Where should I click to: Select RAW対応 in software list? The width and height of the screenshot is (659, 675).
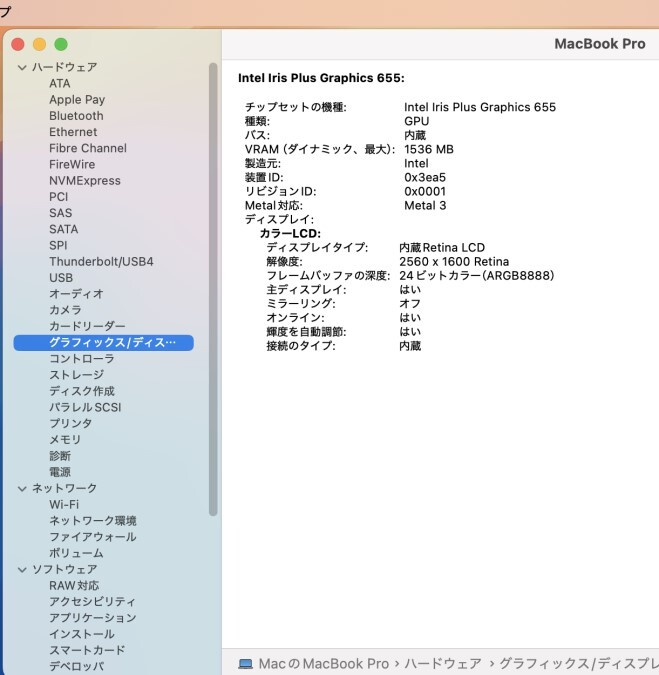pyautogui.click(x=74, y=585)
